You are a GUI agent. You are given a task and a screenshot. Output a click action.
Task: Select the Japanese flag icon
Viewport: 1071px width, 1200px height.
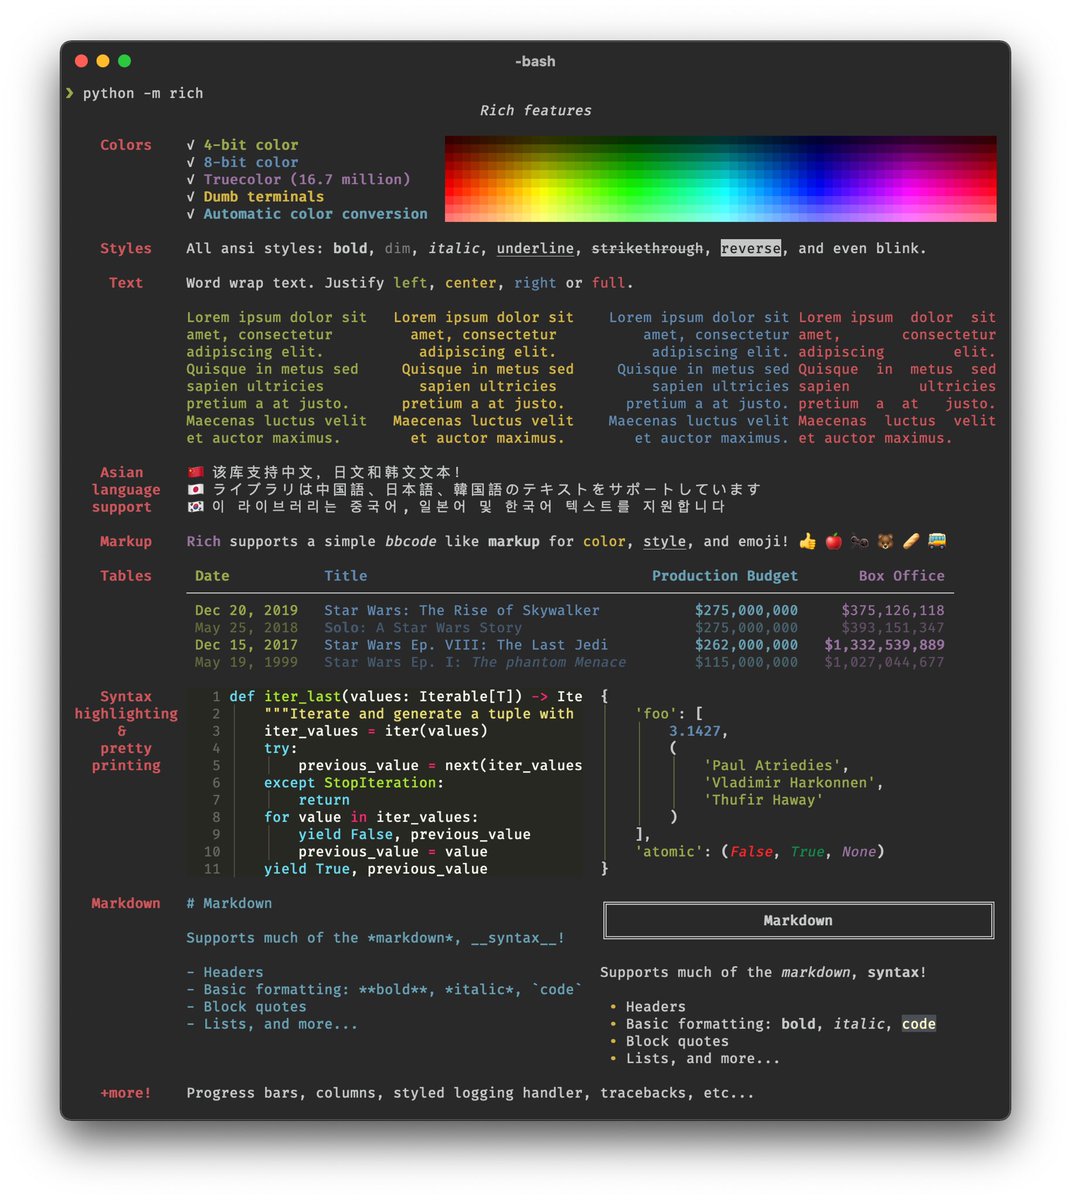[x=197, y=489]
